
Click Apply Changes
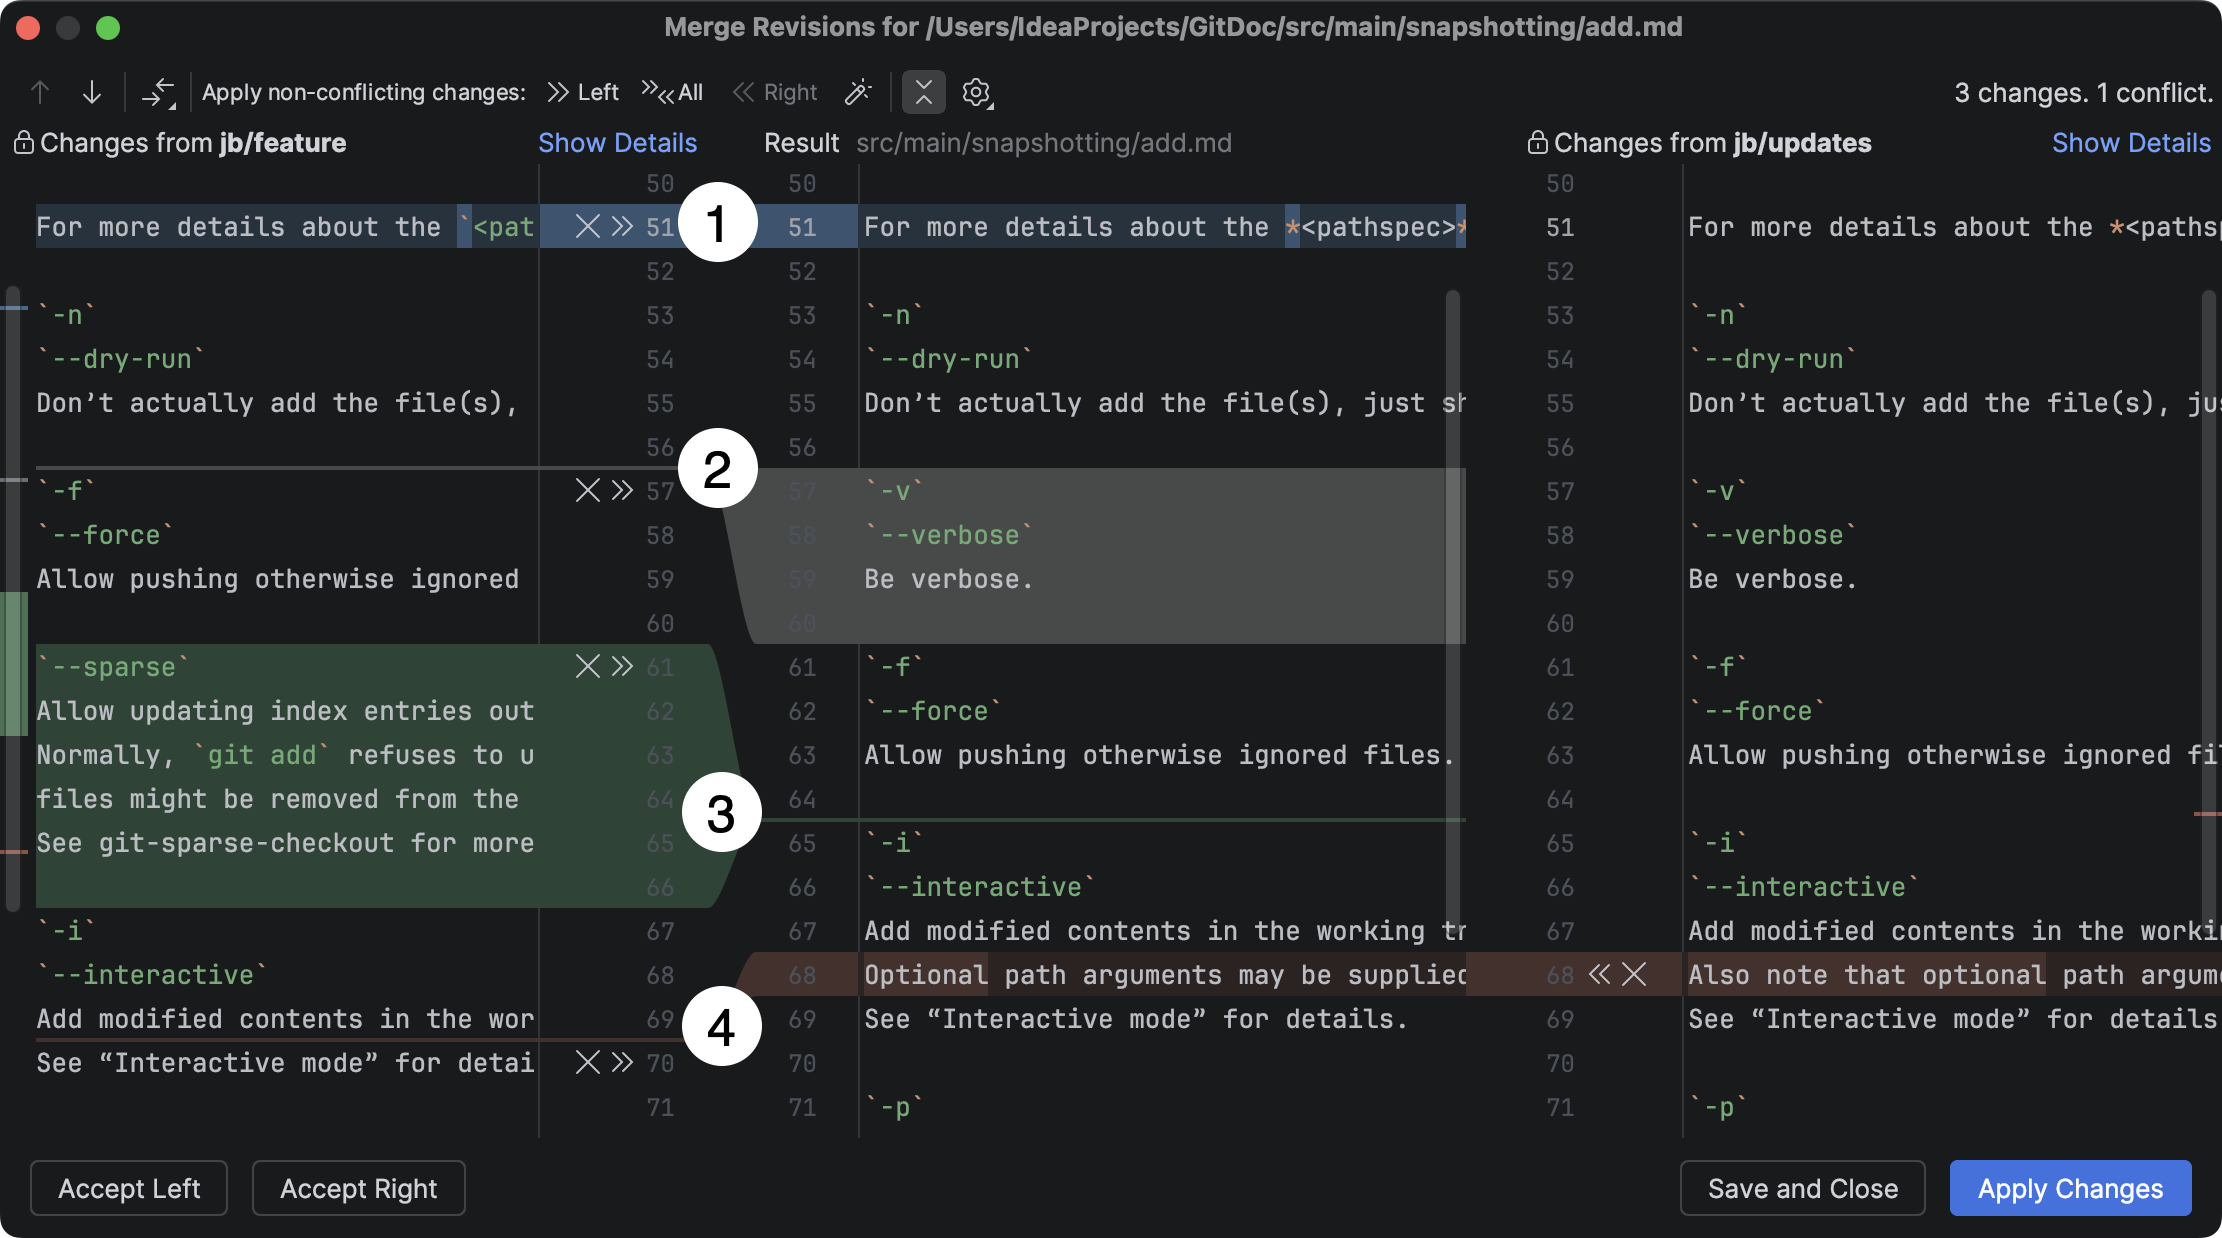click(2070, 1188)
